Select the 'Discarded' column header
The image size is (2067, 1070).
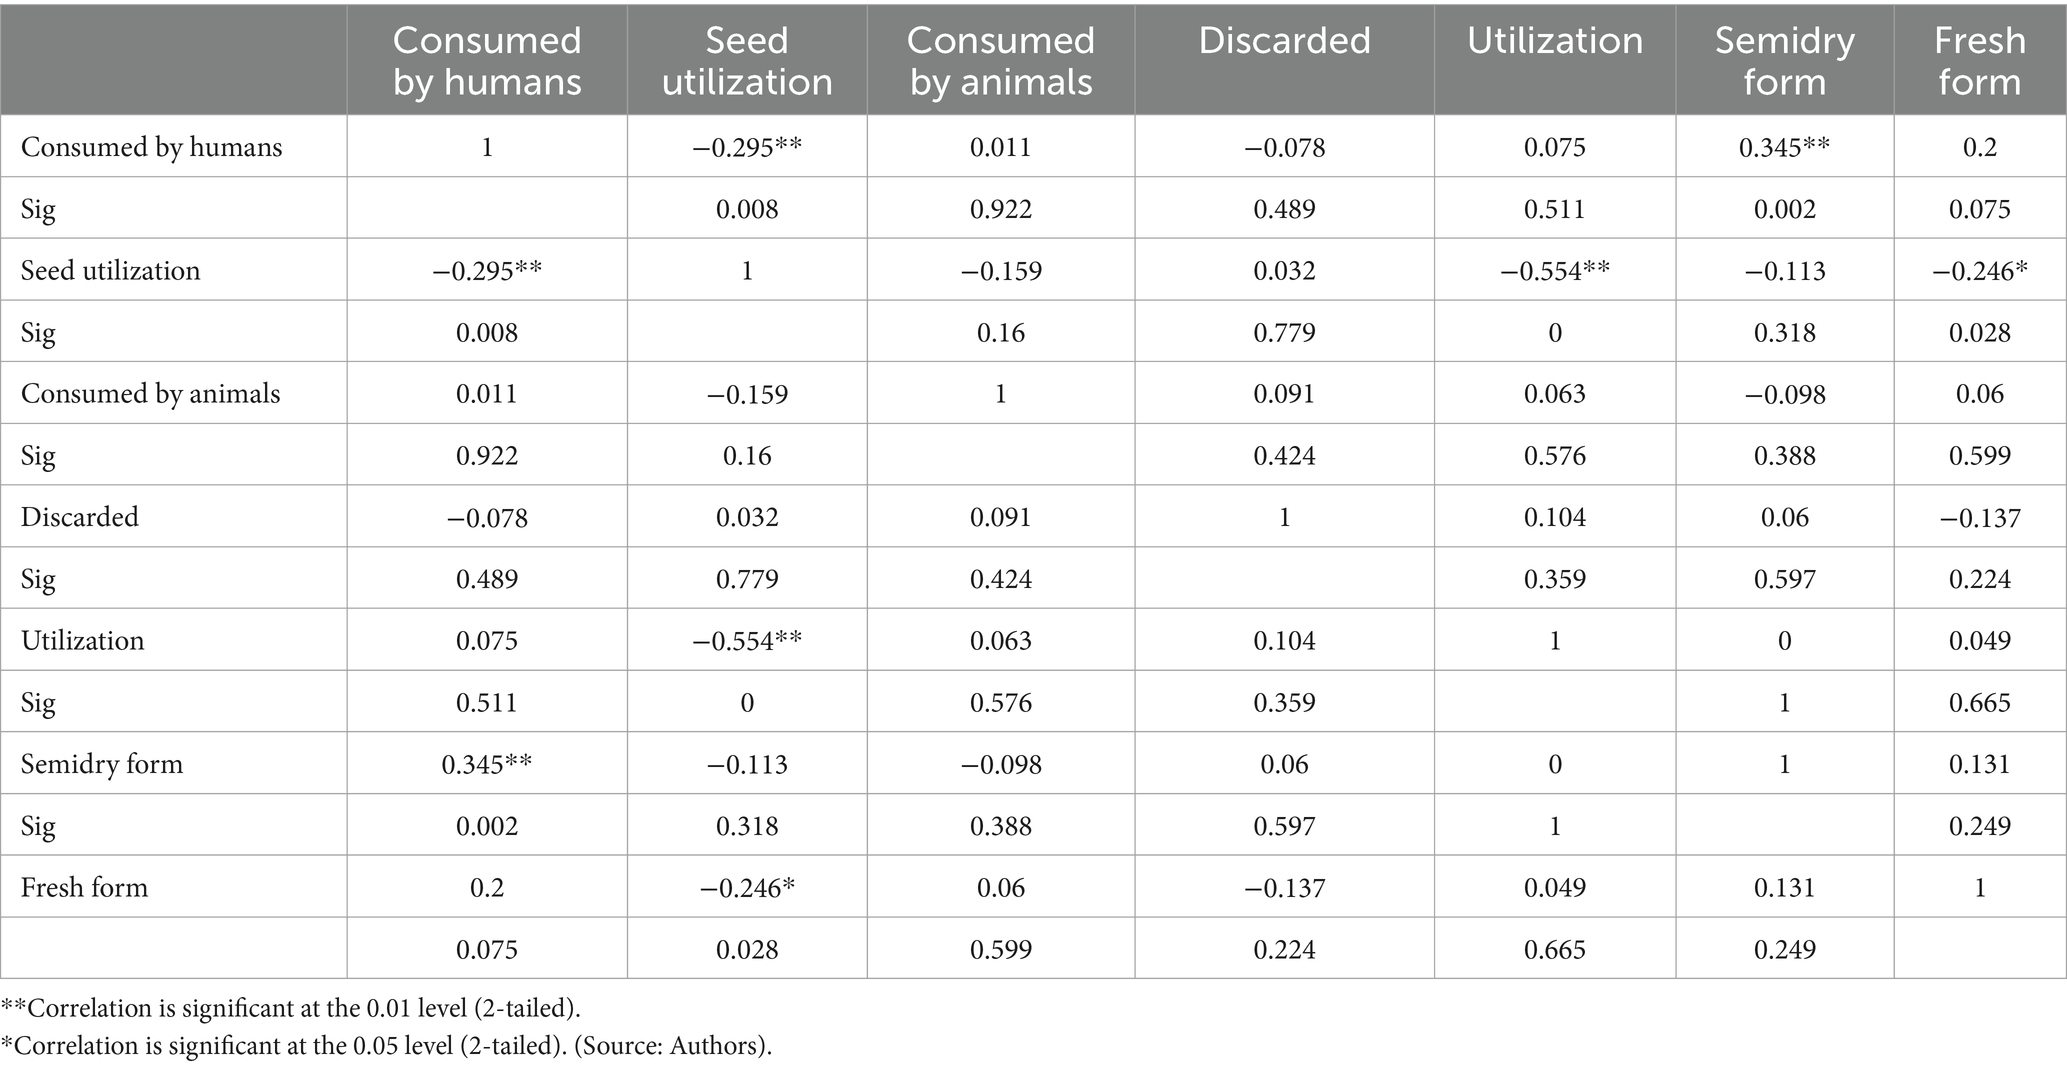(x=1284, y=40)
